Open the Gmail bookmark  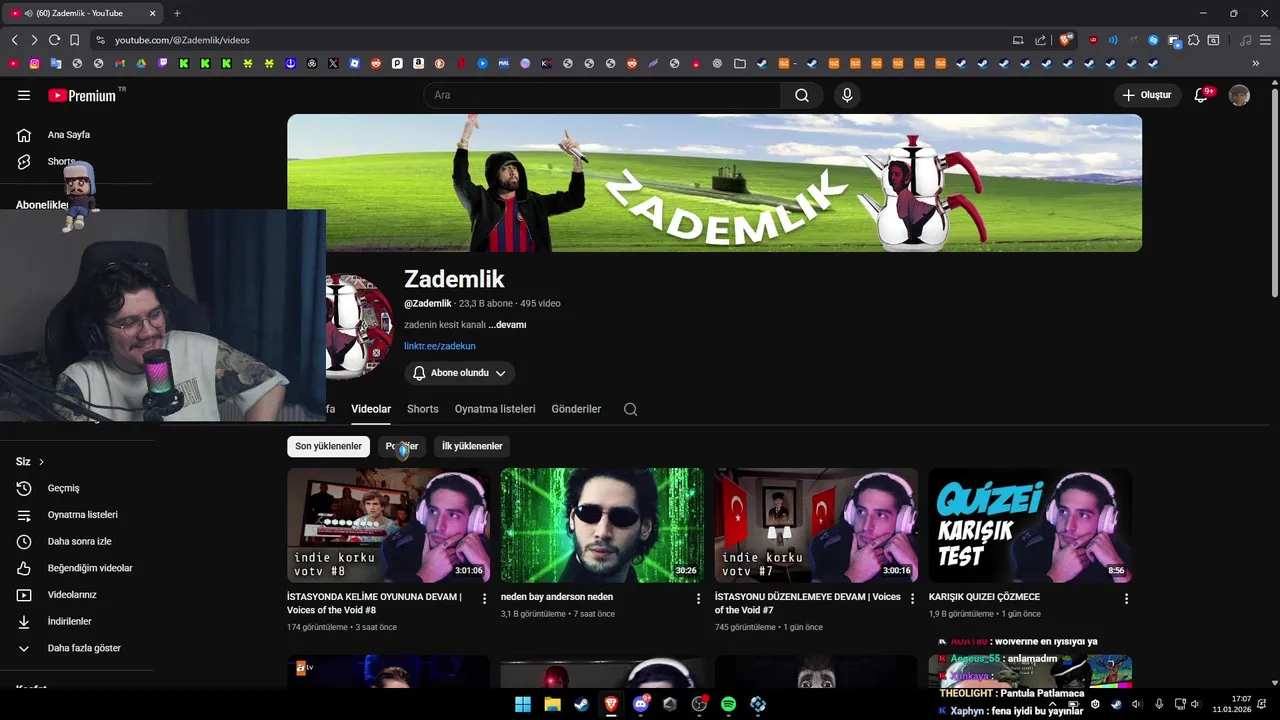pyautogui.click(x=120, y=63)
